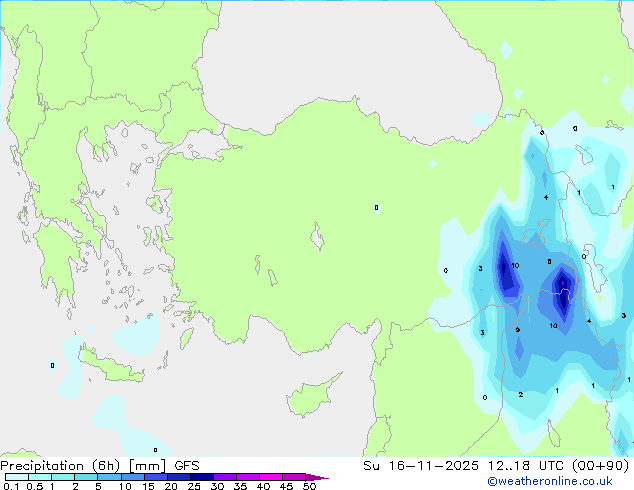
Task: Click the 'Su 16-11-2025 12..18 UTC (00+90)' timestamp
Action: point(496,466)
